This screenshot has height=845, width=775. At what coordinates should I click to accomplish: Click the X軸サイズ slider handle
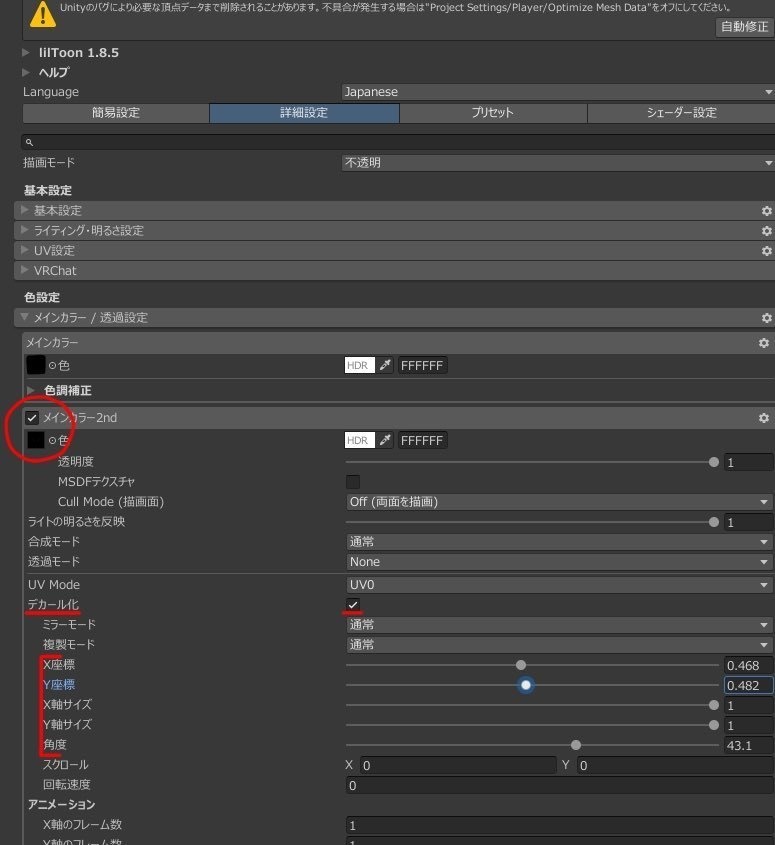(714, 705)
